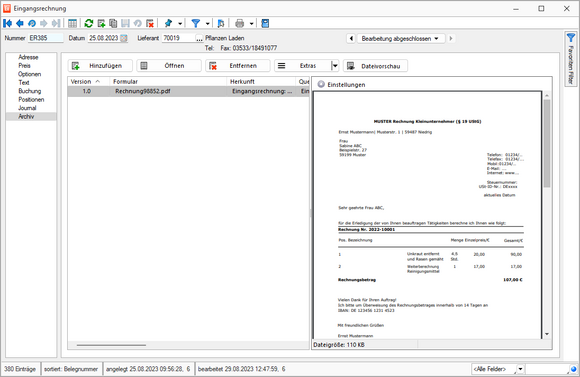Image resolution: width=580 pixels, height=377 pixels.
Task: Open the Datum calendar picker
Action: [x=124, y=38]
